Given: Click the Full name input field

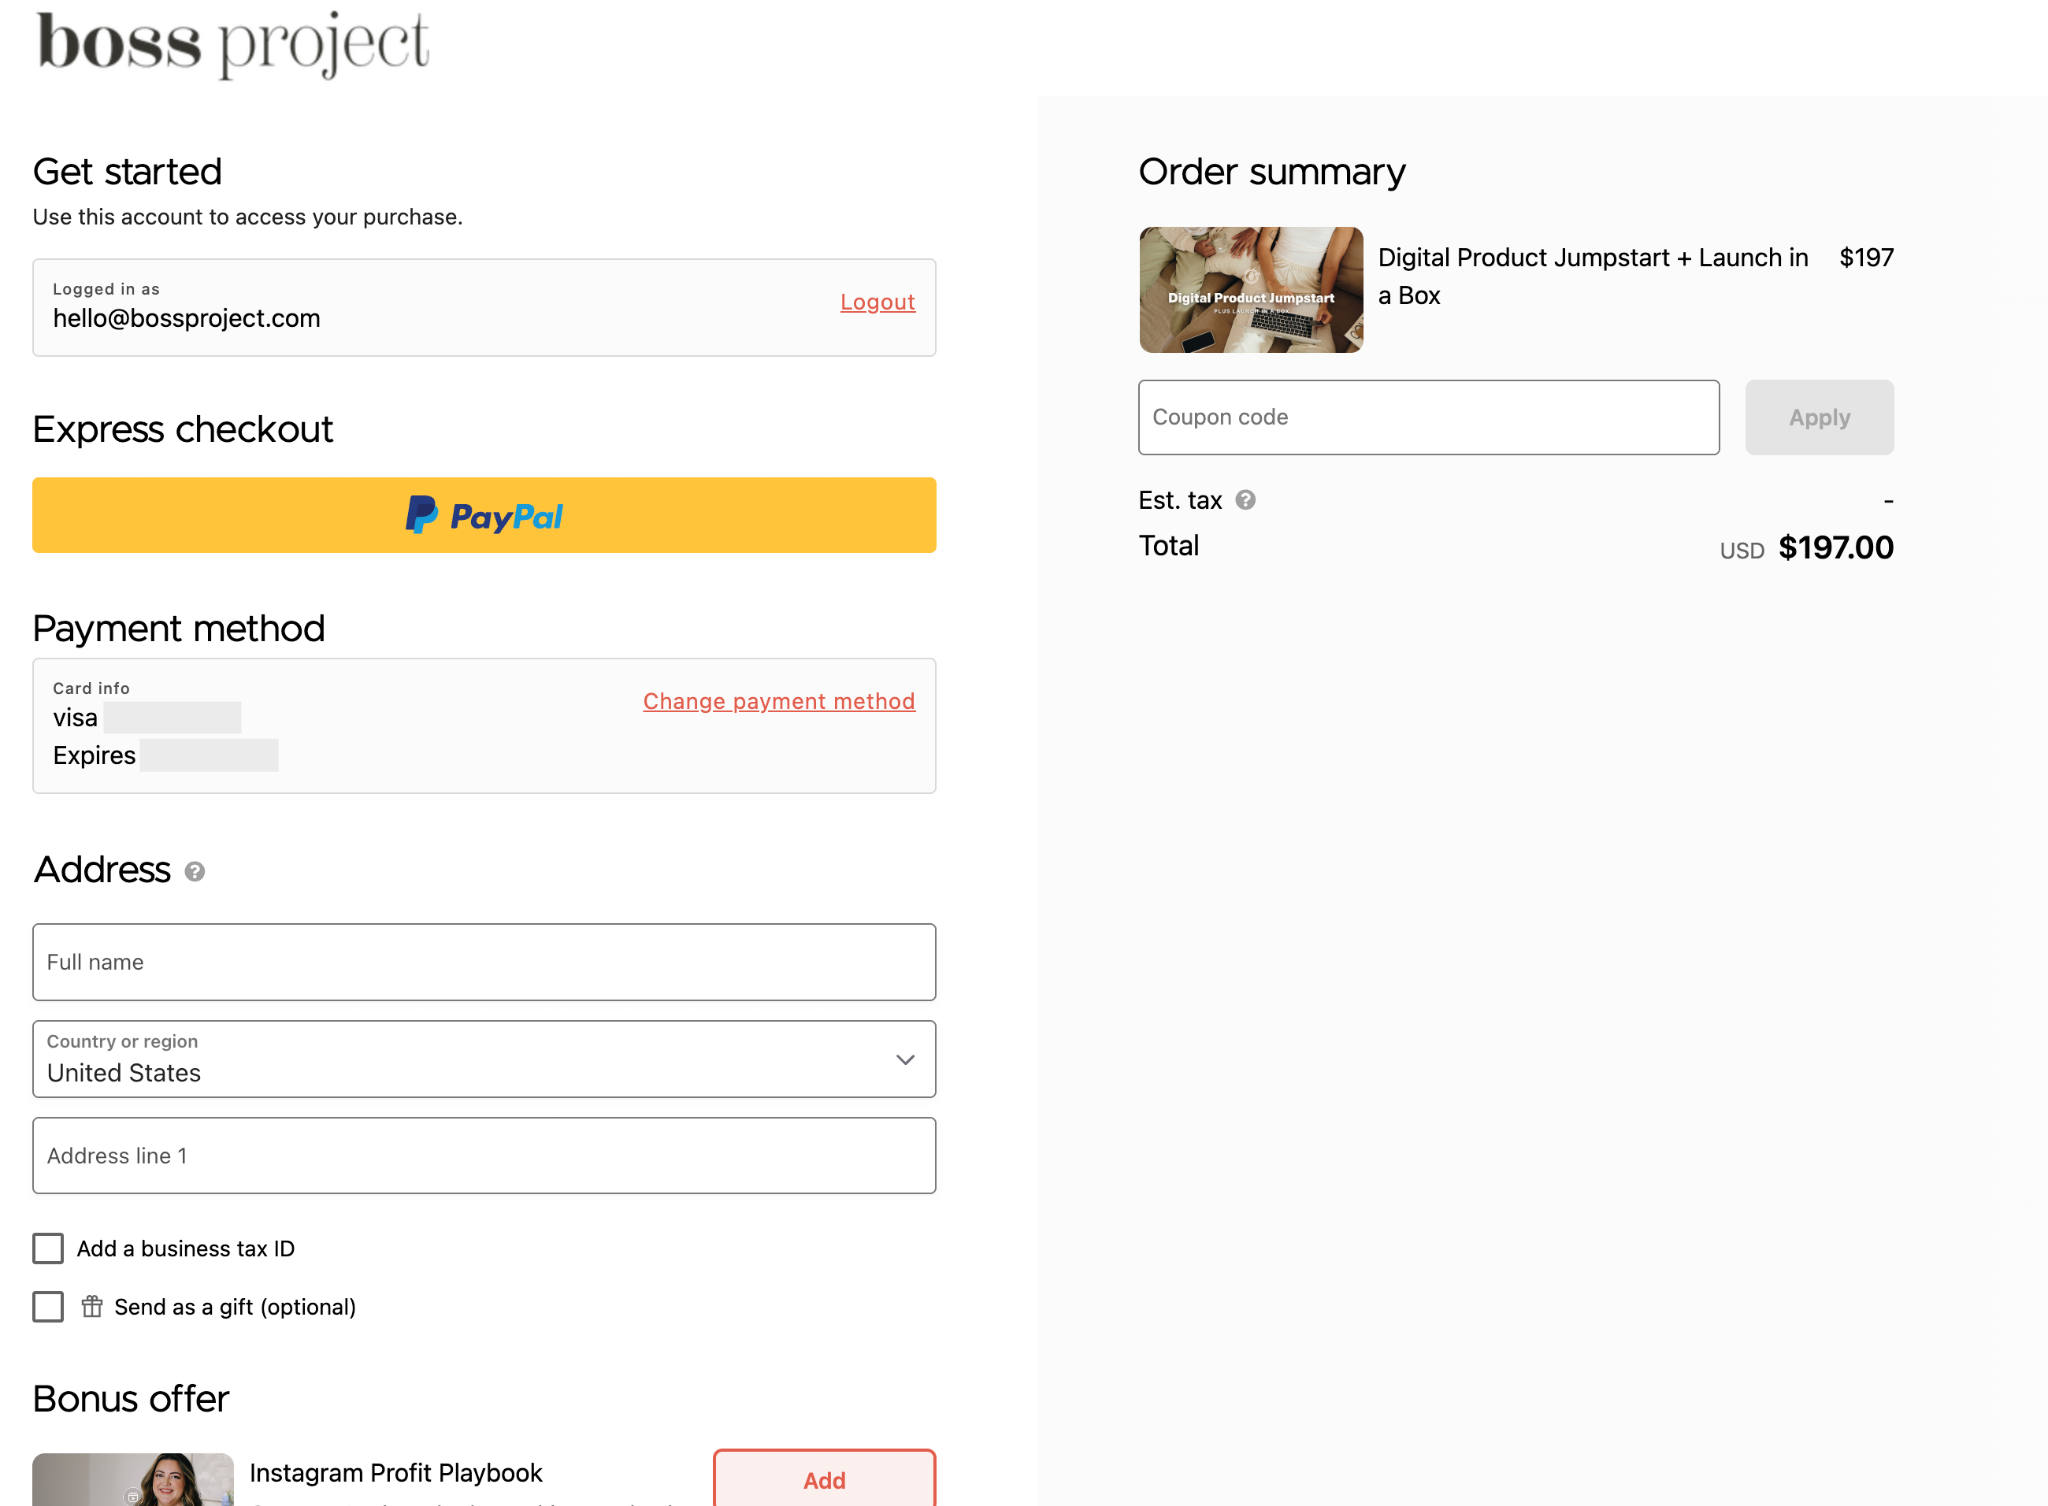Looking at the screenshot, I should click(484, 962).
